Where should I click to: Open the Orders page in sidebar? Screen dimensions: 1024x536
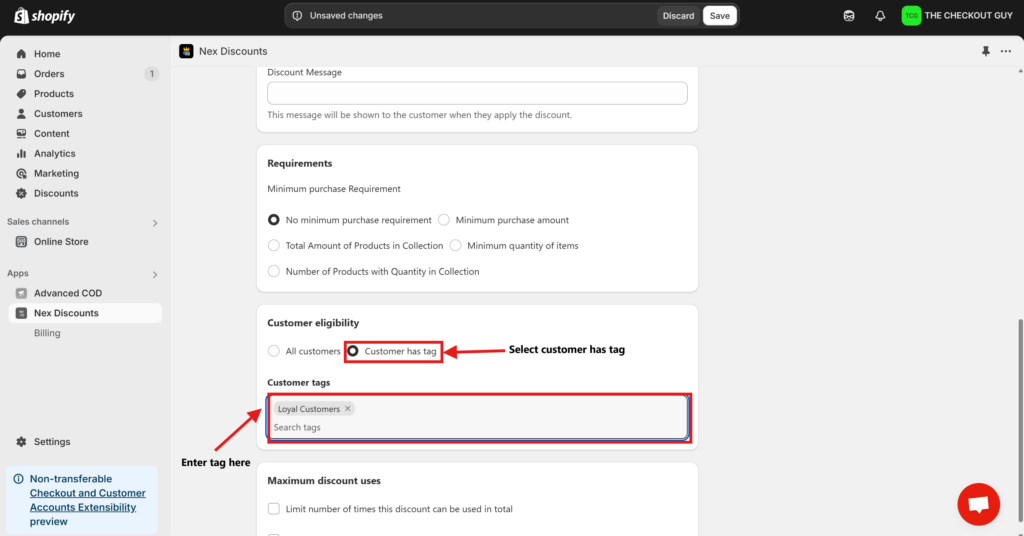[49, 74]
